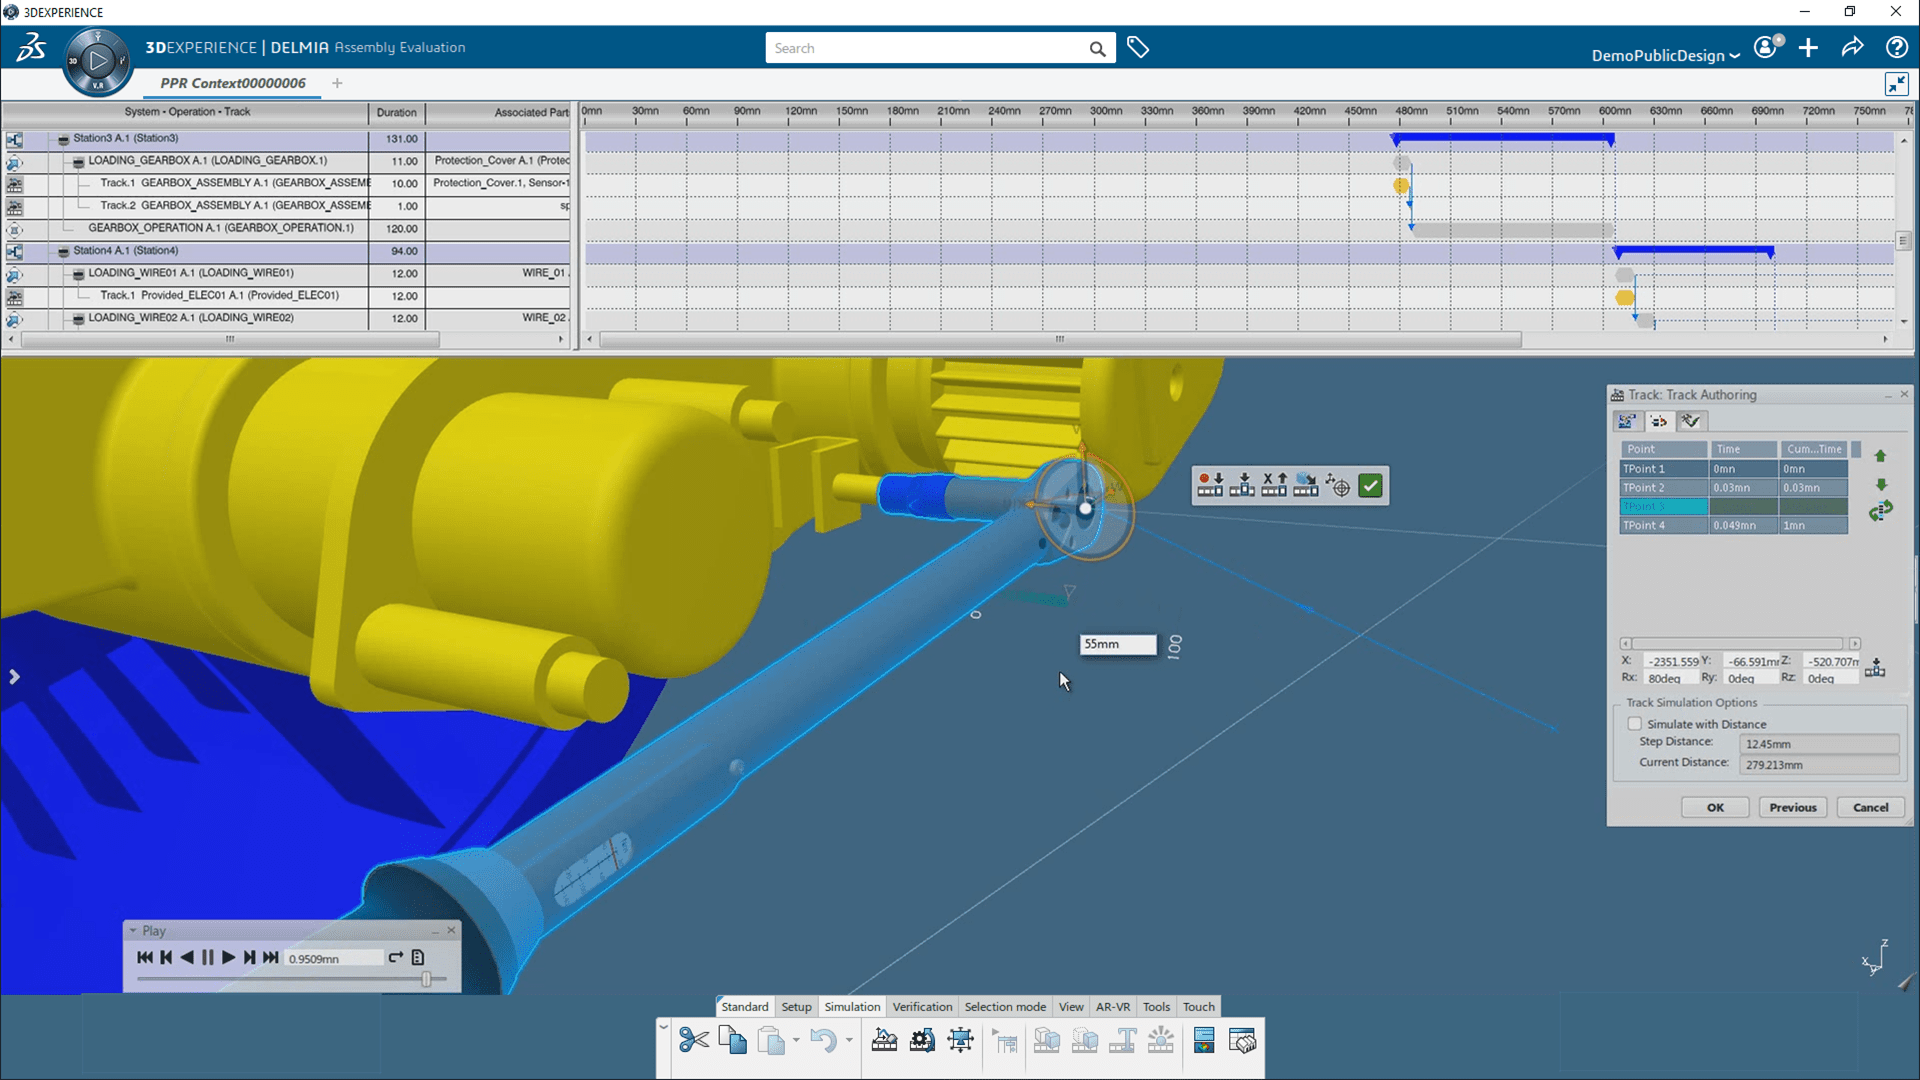Click the green checkmark in floating track toolbar

(1370, 486)
